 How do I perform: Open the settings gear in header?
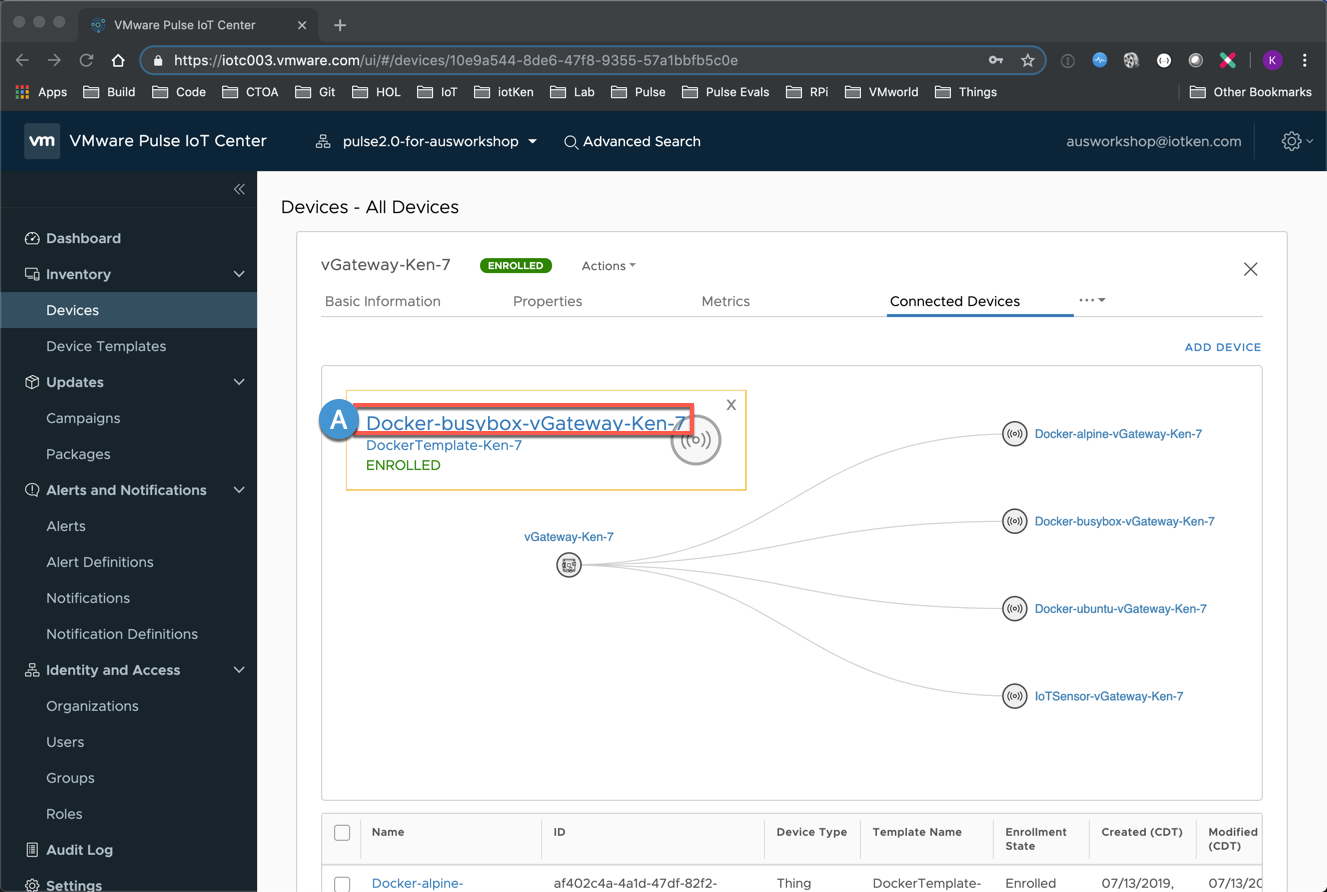(x=1292, y=142)
